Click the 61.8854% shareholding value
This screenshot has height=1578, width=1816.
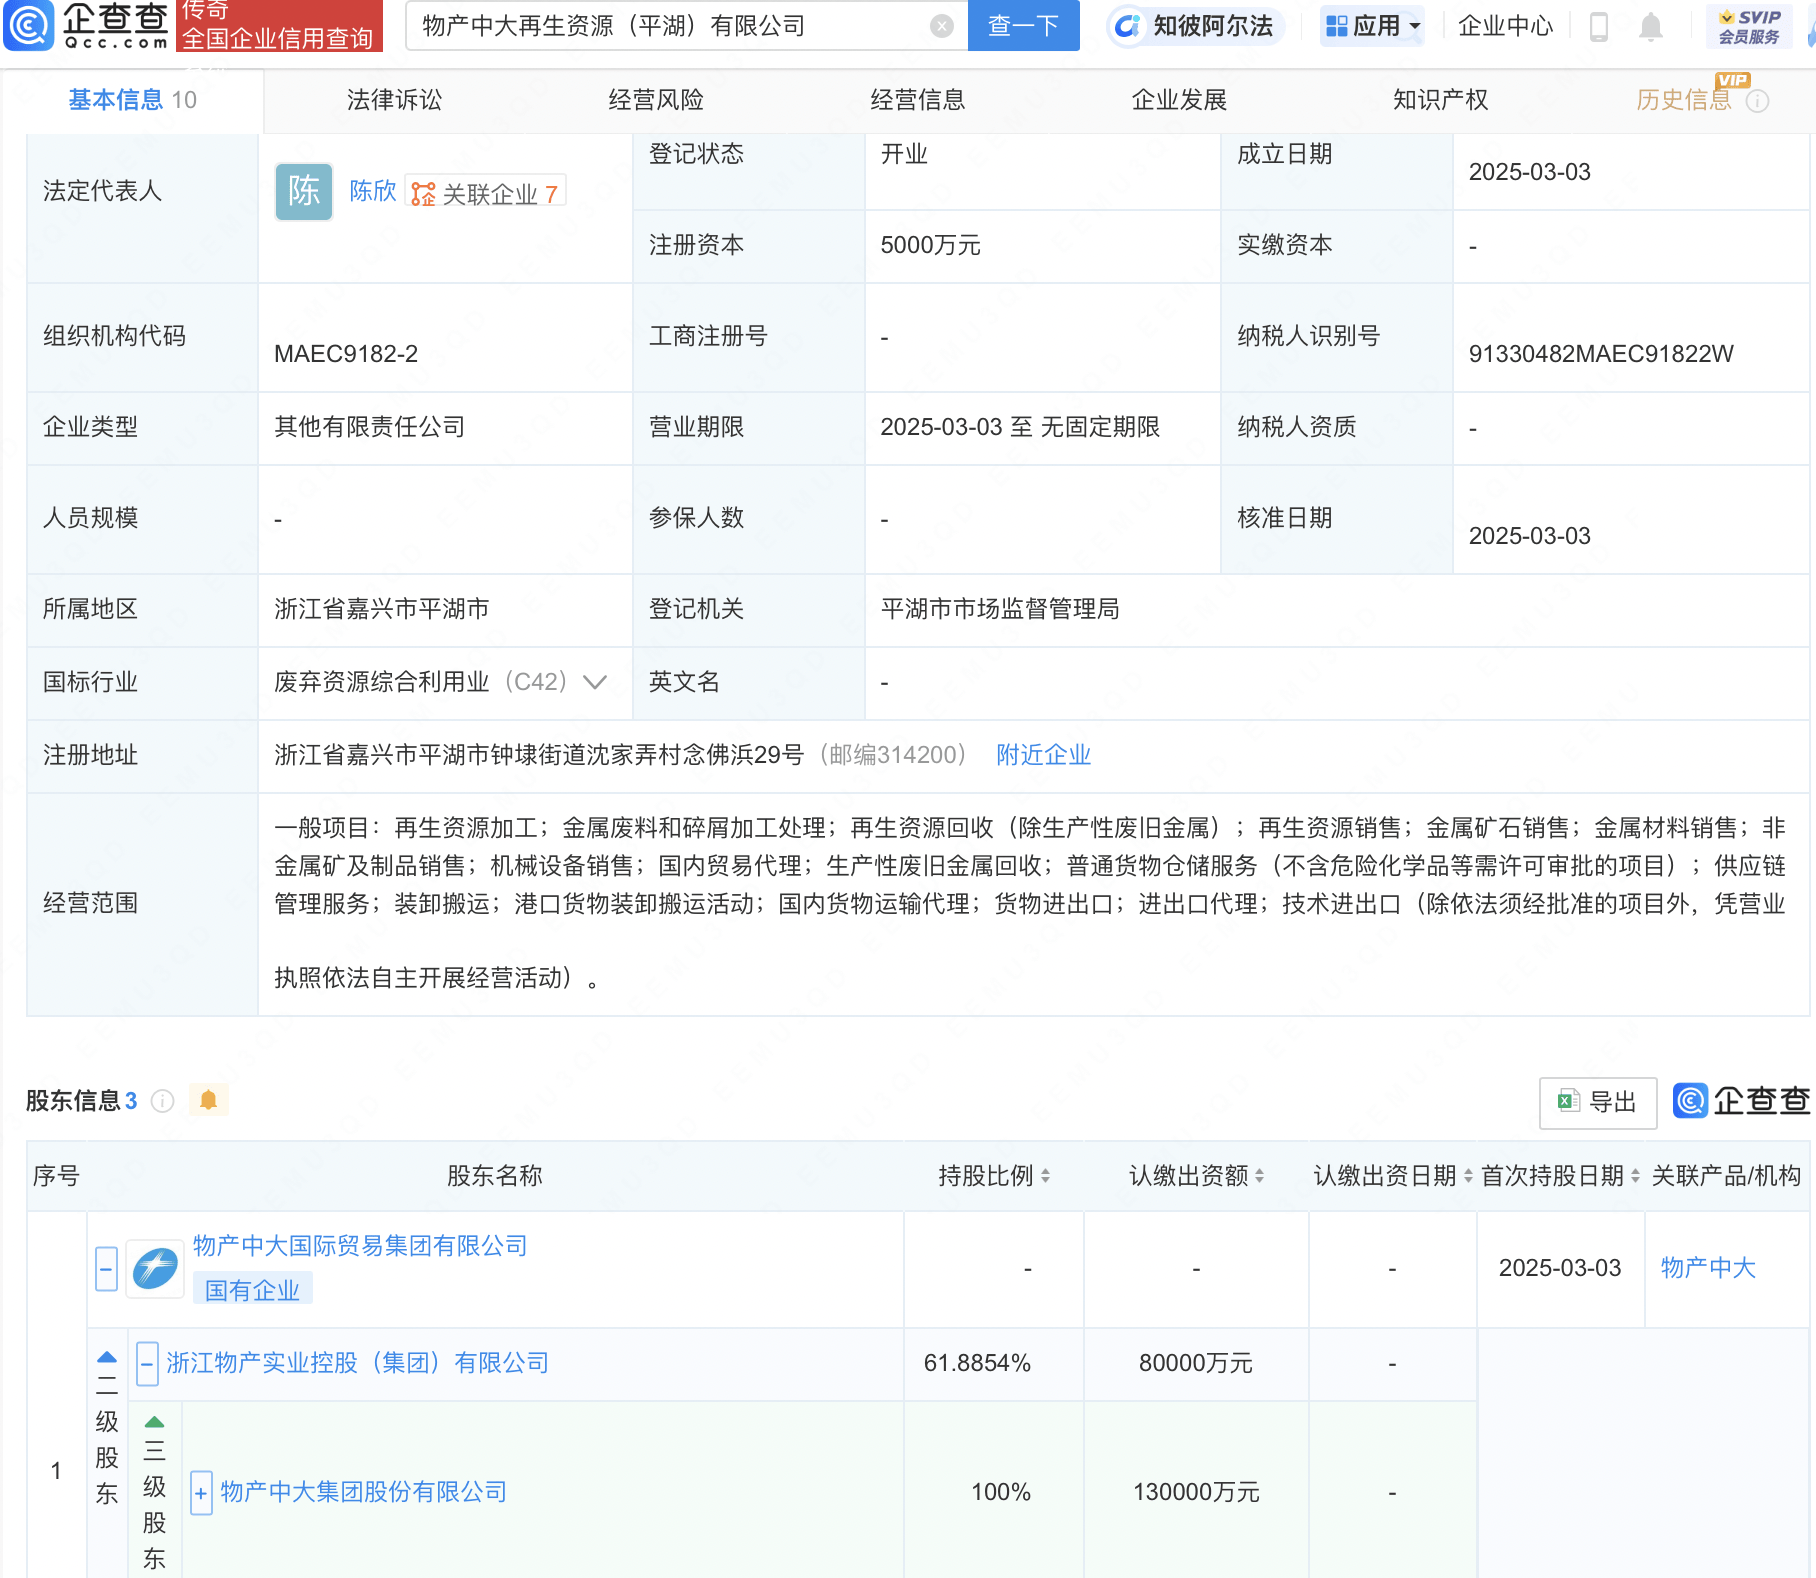click(x=977, y=1363)
